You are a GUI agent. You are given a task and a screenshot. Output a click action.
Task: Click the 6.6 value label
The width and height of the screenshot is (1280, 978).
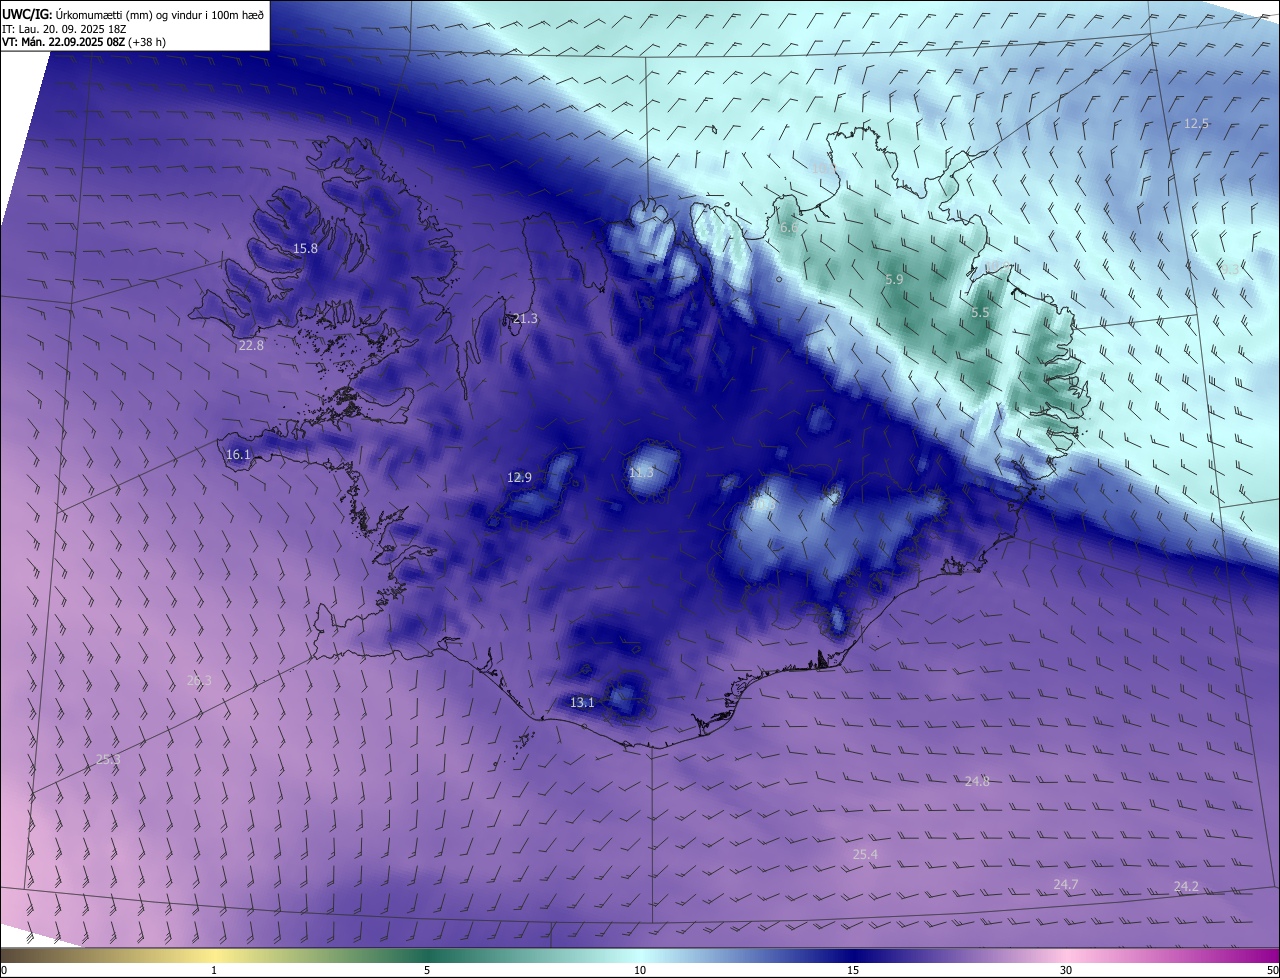[789, 228]
